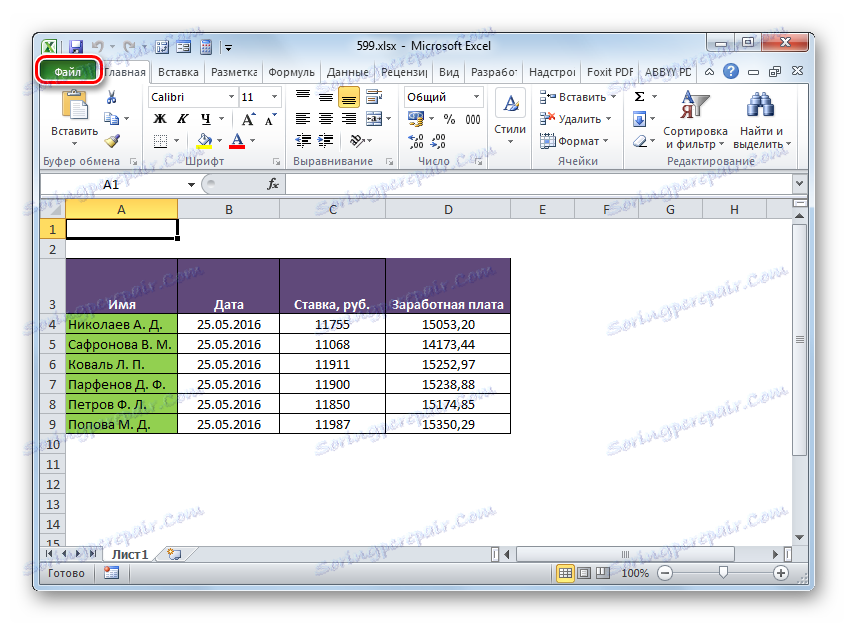Decrease font size with small A icon
848x624 pixels.
270,119
